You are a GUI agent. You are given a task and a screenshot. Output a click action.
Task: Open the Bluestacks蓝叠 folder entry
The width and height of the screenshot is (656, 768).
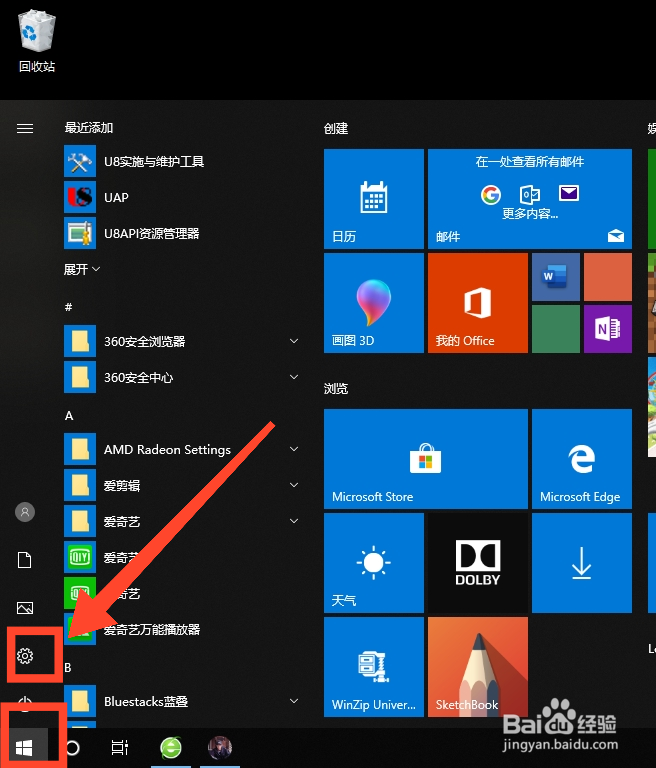tap(181, 701)
